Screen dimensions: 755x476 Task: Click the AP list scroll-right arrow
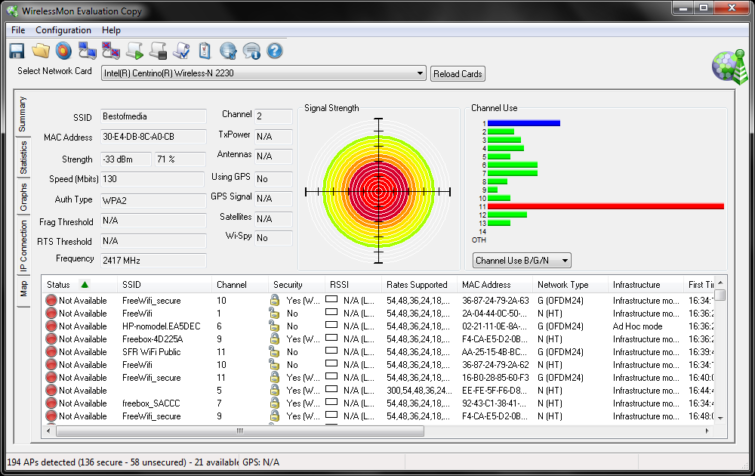pos(707,431)
